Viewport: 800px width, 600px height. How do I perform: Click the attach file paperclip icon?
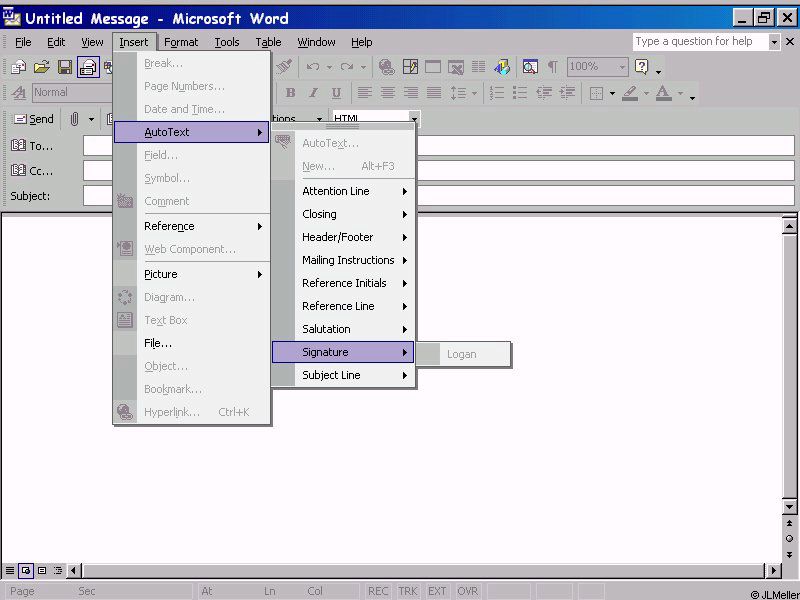pyautogui.click(x=74, y=119)
